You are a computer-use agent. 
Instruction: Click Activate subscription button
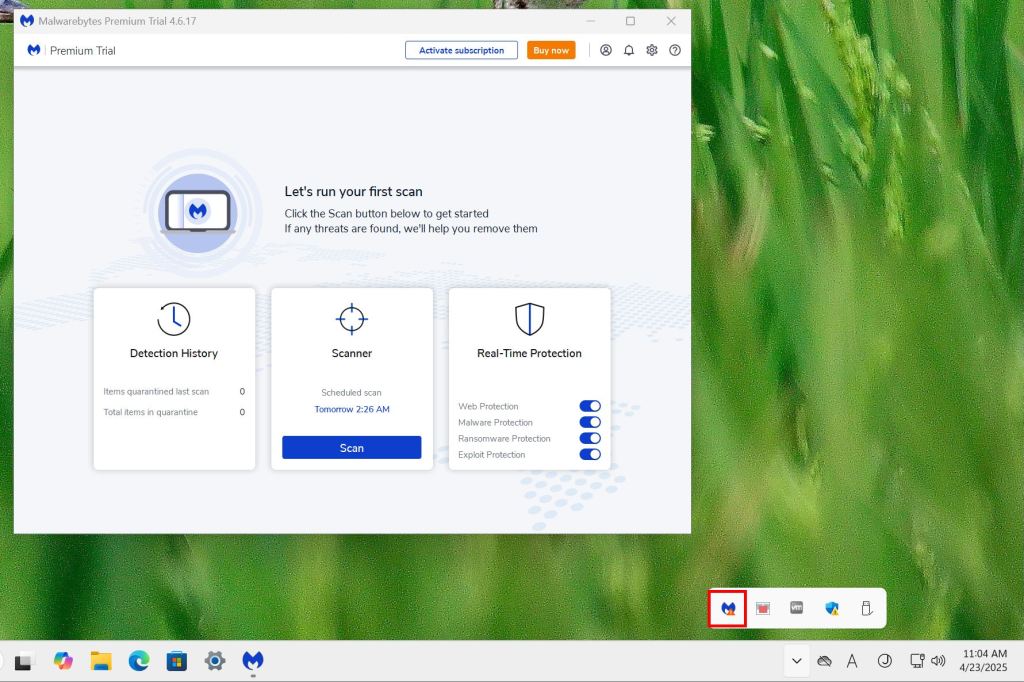(461, 50)
